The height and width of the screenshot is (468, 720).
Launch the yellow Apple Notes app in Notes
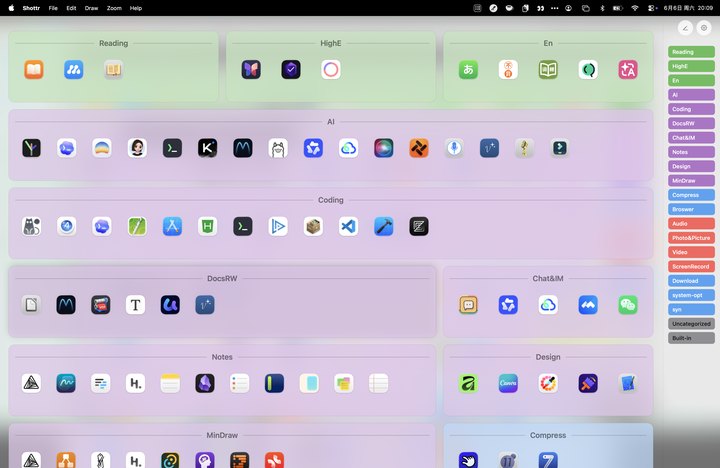(x=170, y=383)
